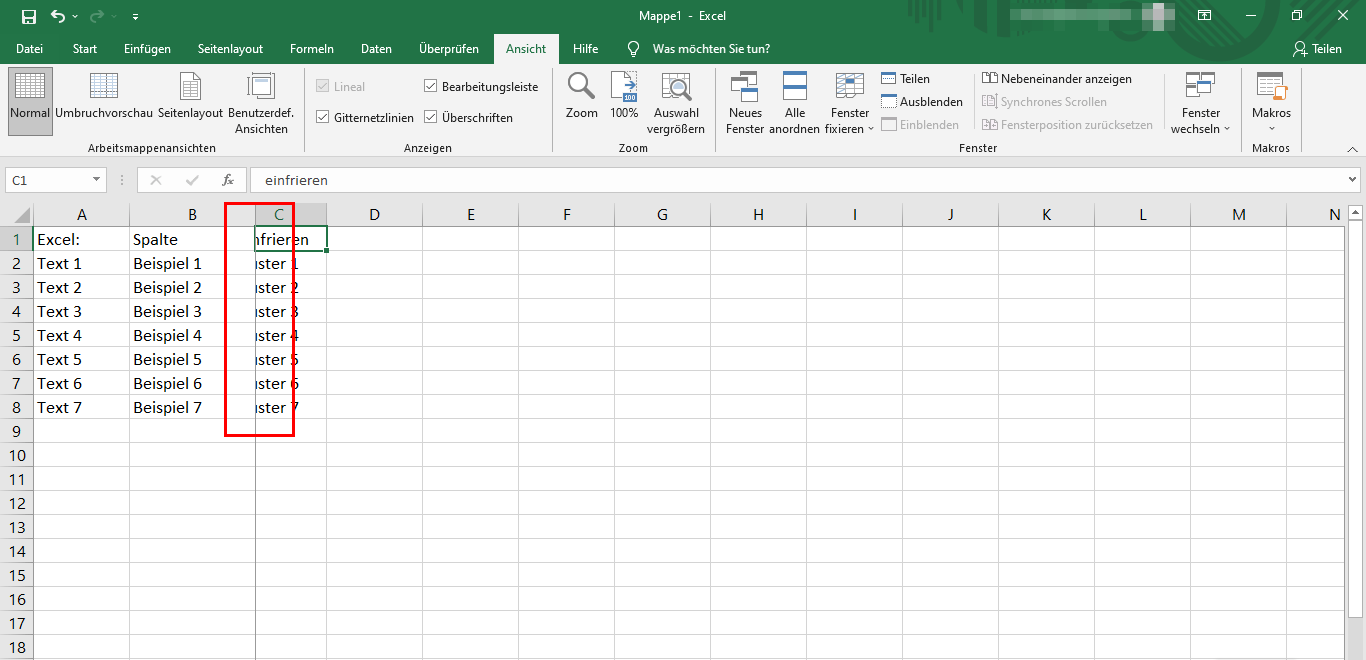Click the insert function fx icon

coord(228,180)
